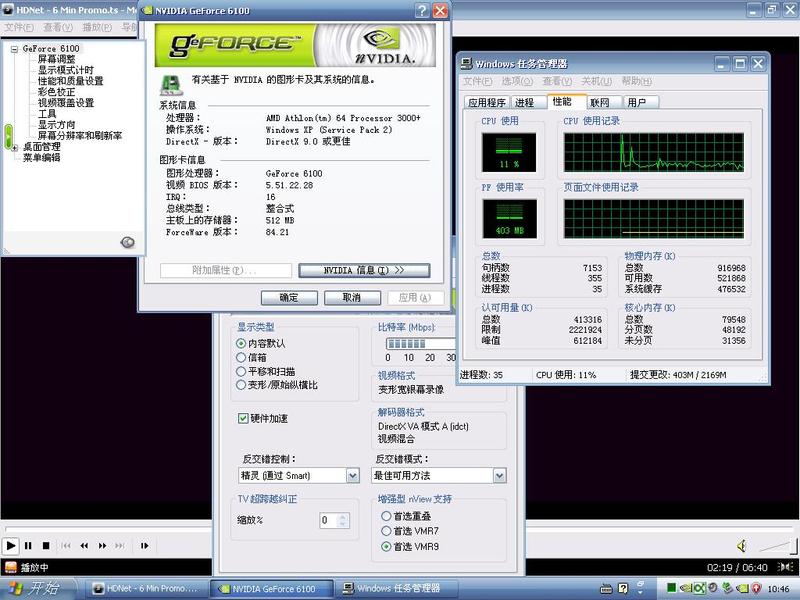Select the pan and scan (平移和扫描) option
Viewport: 800px width, 600px height.
(241, 371)
